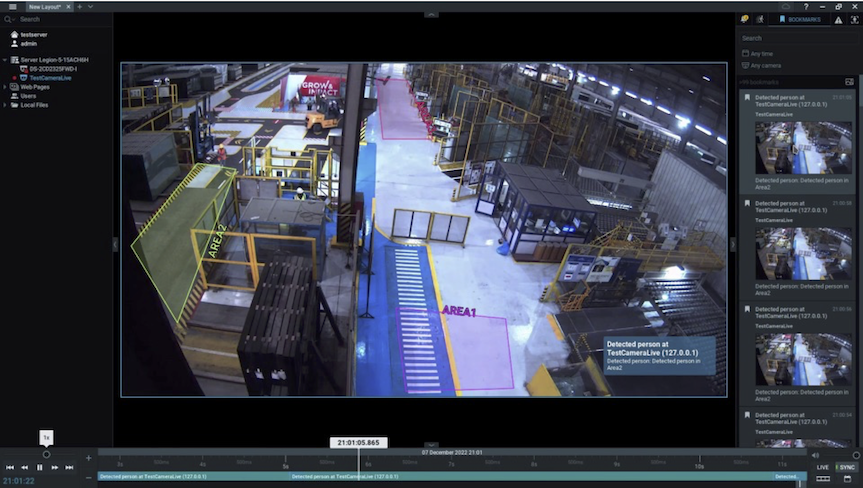Open the help question mark icon
This screenshot has width=863, height=488.
806,7
